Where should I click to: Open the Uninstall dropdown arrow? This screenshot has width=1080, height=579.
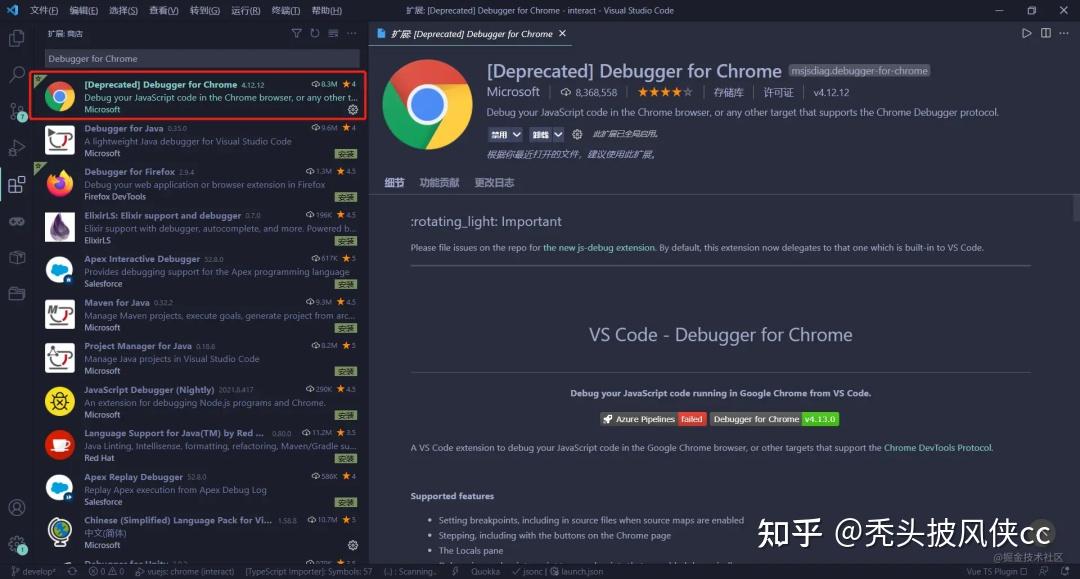coord(559,134)
